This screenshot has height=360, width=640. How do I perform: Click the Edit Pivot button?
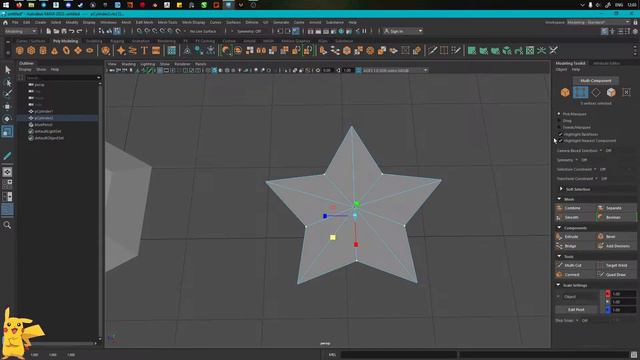click(x=576, y=309)
